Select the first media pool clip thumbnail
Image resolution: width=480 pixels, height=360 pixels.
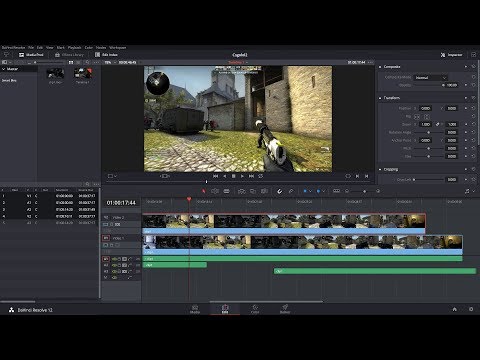point(55,73)
